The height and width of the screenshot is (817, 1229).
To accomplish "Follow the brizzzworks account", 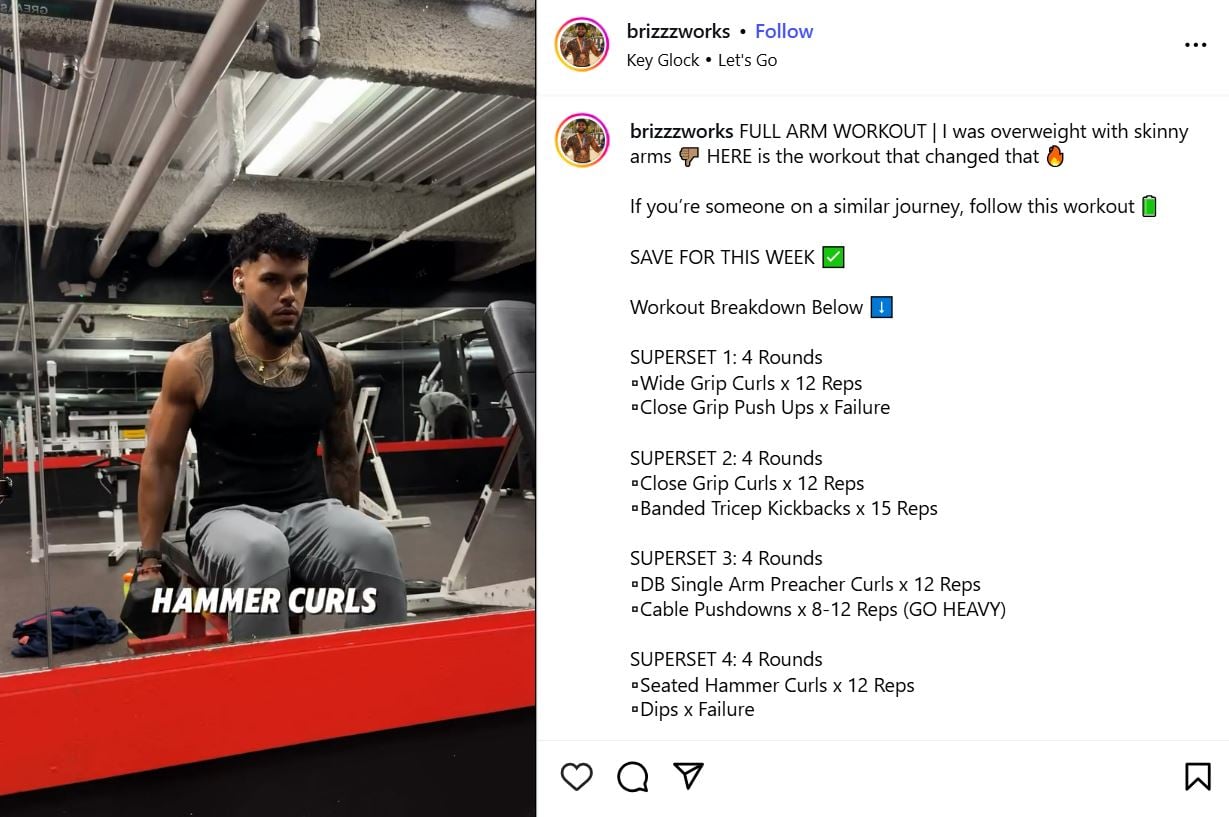I will point(783,31).
